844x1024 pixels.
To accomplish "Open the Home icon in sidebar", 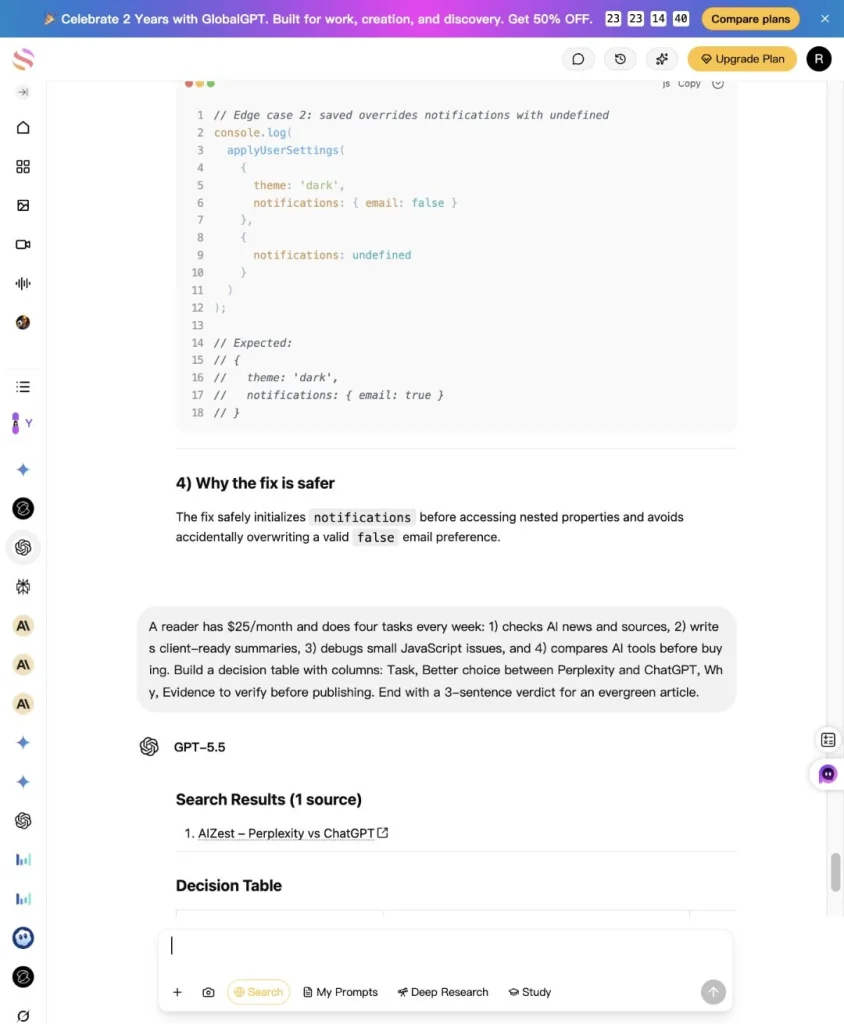I will [x=23, y=127].
